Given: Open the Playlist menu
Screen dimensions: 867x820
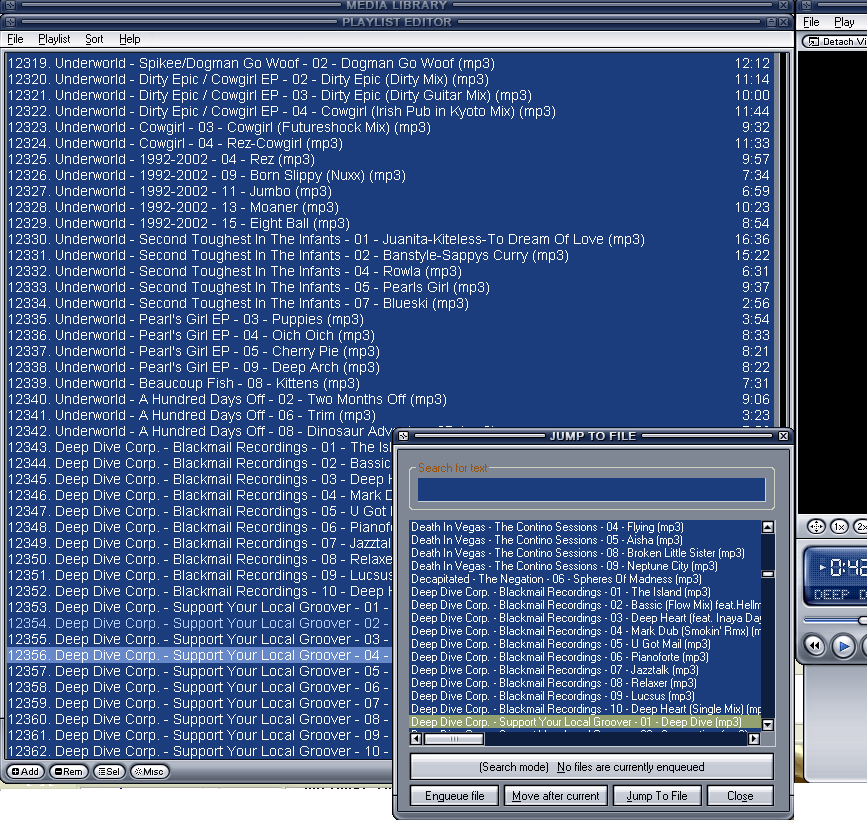Looking at the screenshot, I should [x=54, y=39].
